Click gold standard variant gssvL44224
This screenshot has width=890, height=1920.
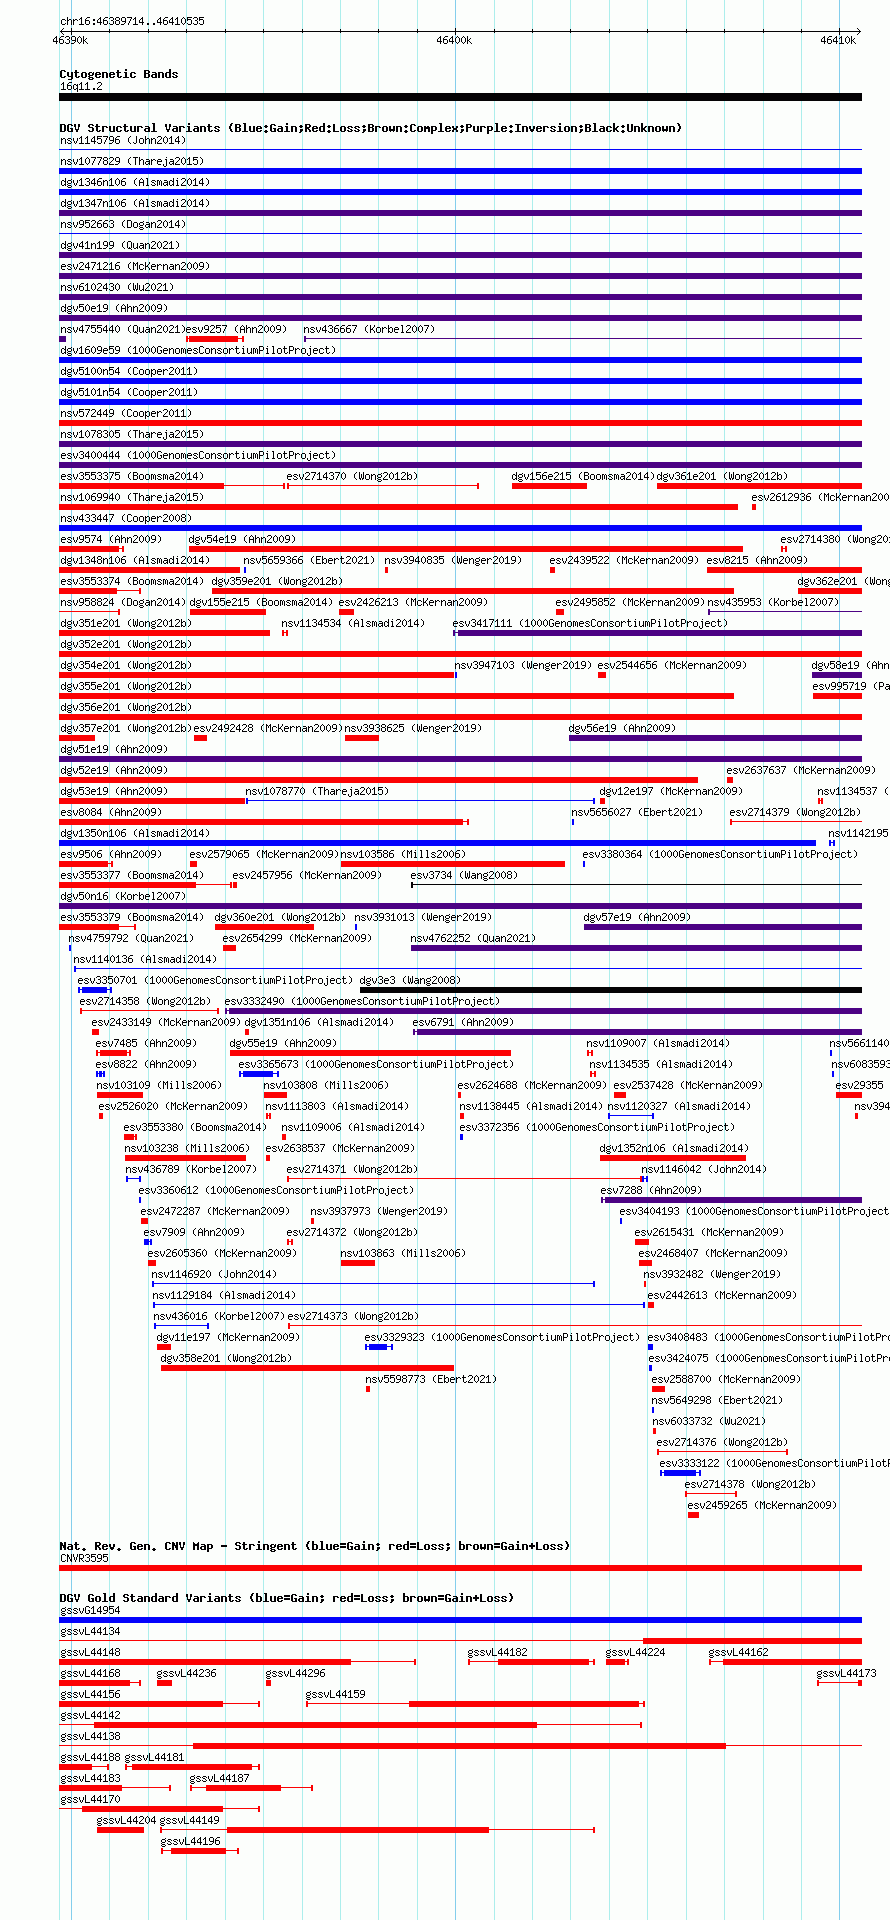635,1652
